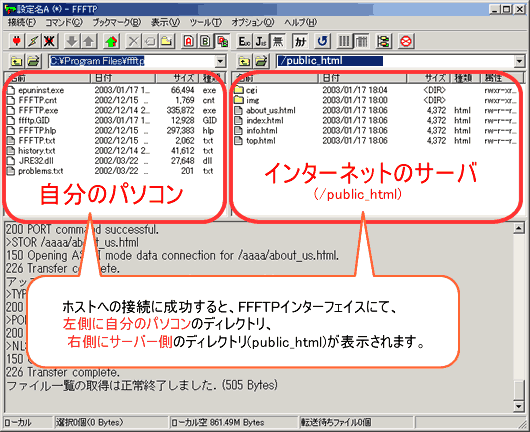Select remote file about_us.html
The width and height of the screenshot is (530, 432).
click(271, 111)
